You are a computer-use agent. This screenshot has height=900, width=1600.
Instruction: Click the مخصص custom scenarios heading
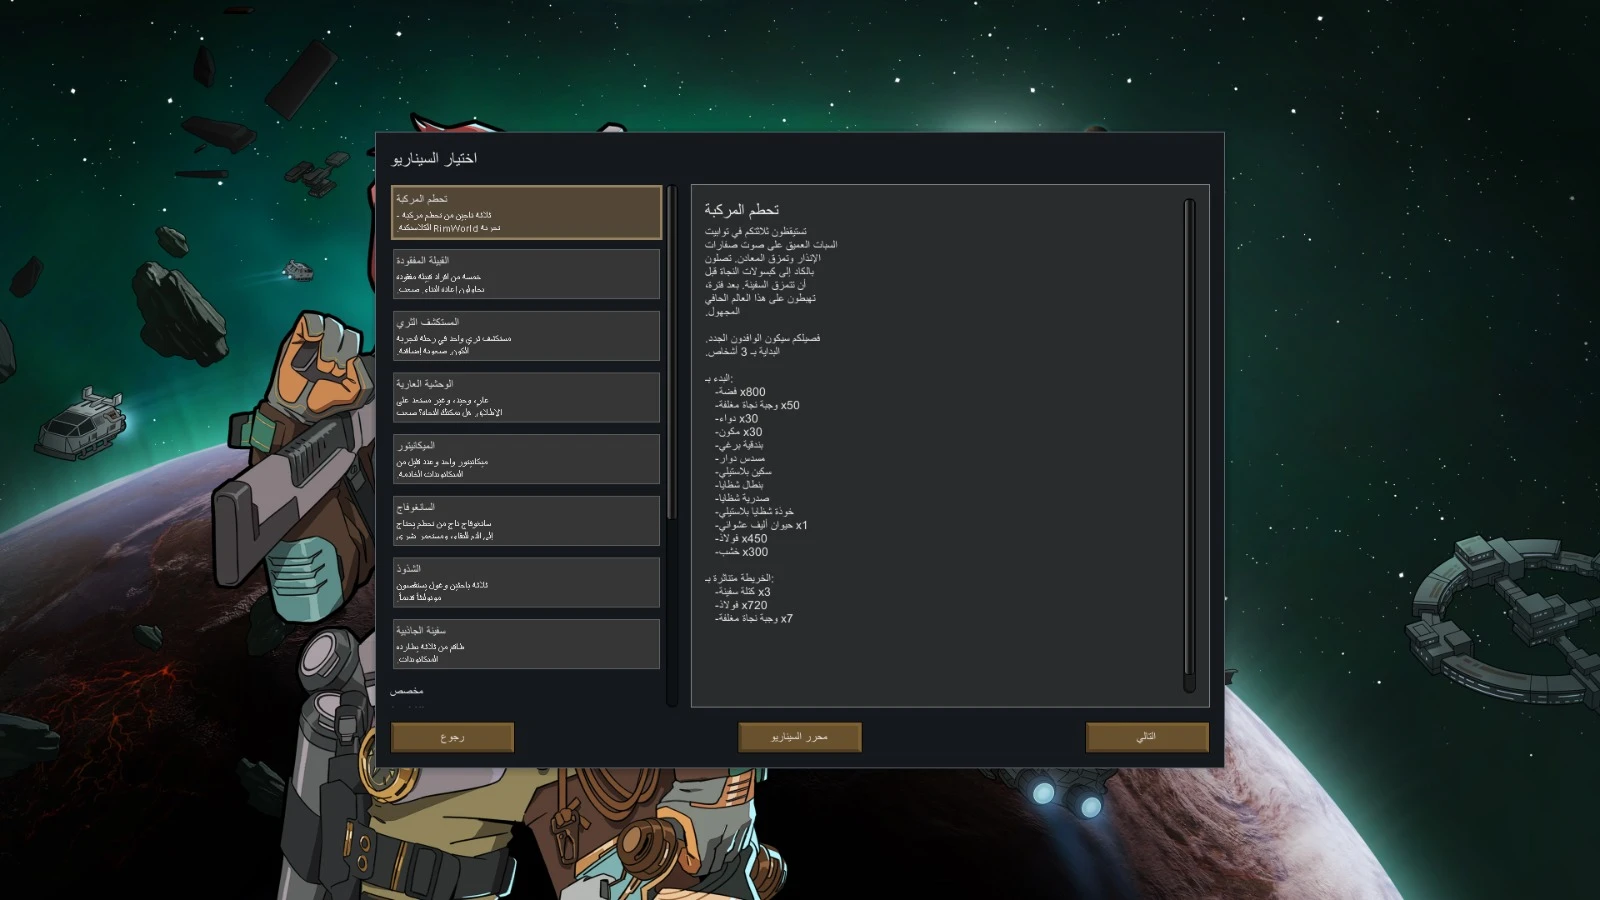click(x=407, y=691)
